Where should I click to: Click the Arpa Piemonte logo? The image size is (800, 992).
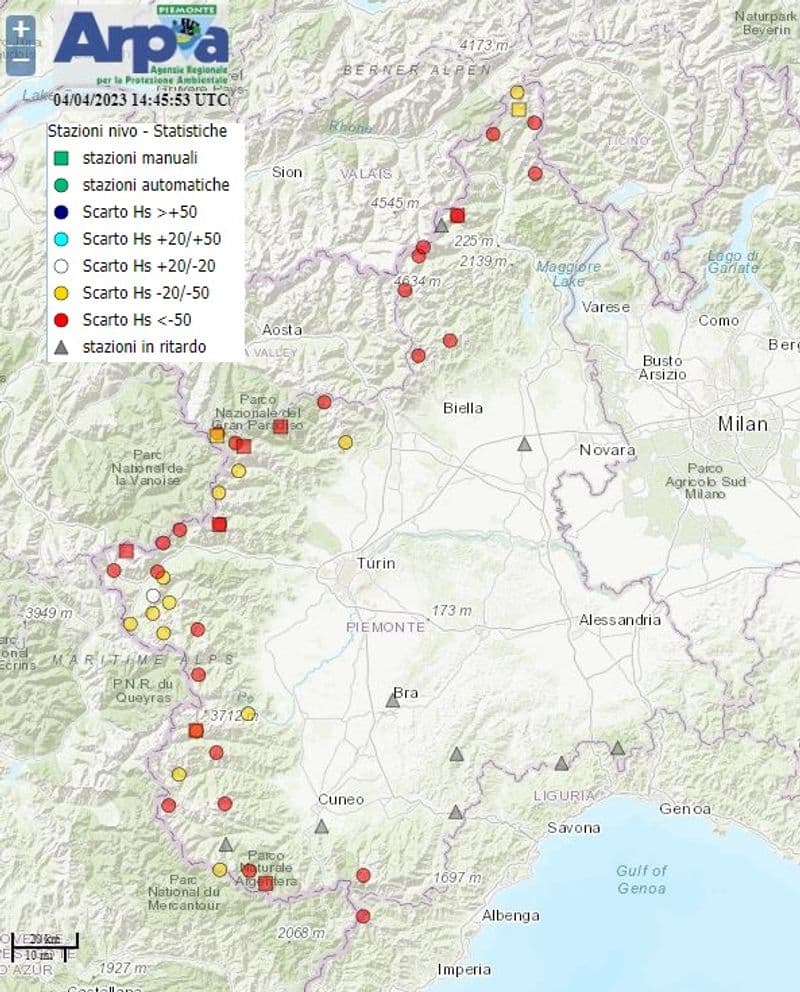pyautogui.click(x=140, y=45)
